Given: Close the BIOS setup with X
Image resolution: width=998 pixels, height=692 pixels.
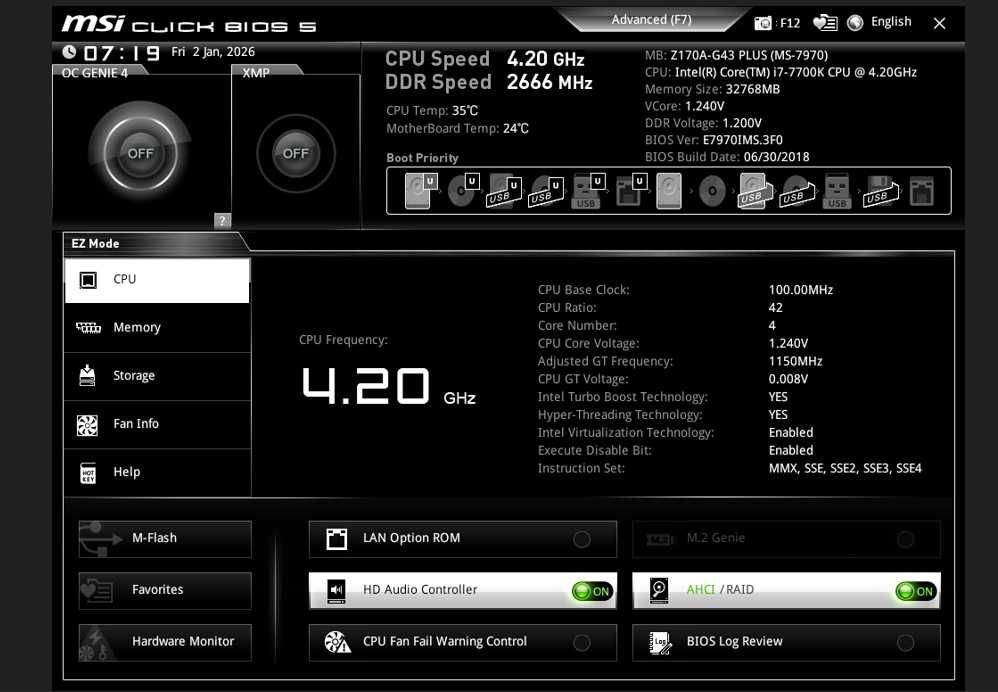Looking at the screenshot, I should coord(939,24).
